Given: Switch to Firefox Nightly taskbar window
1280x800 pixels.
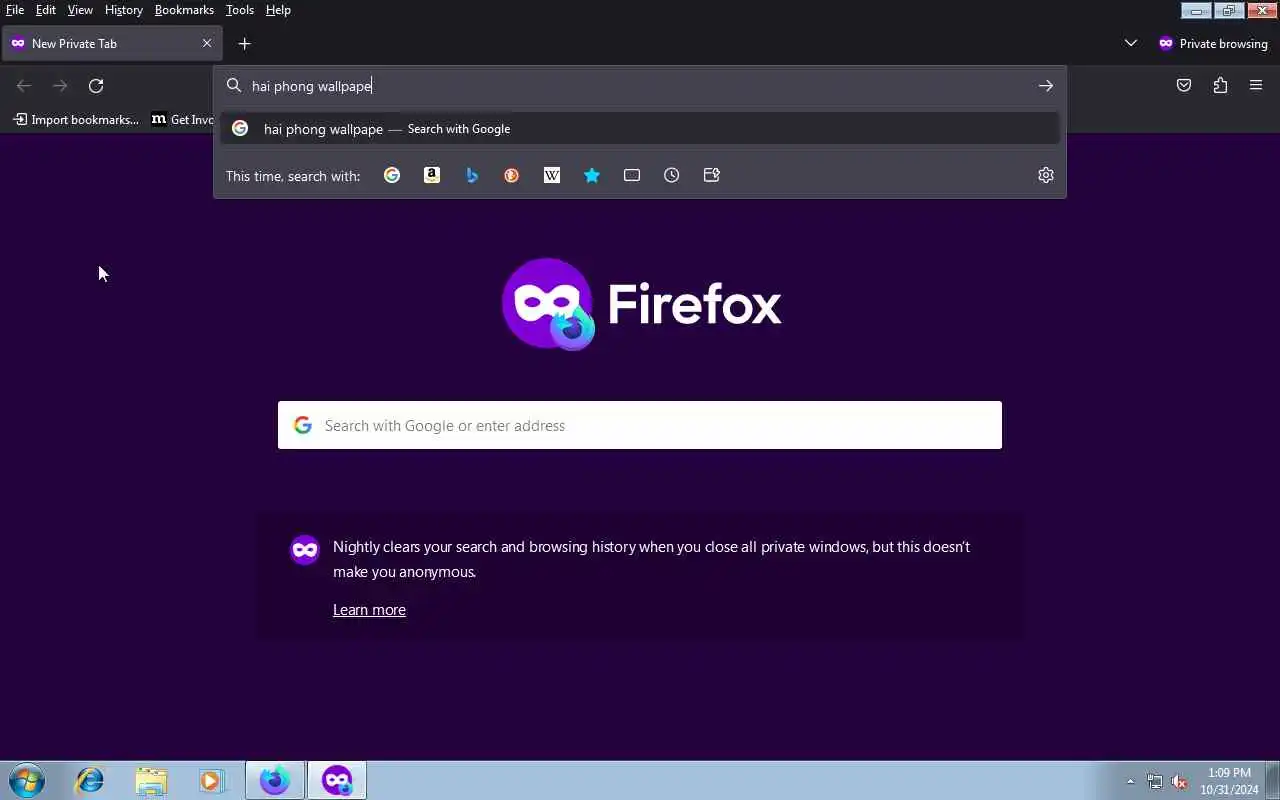Looking at the screenshot, I should [275, 780].
